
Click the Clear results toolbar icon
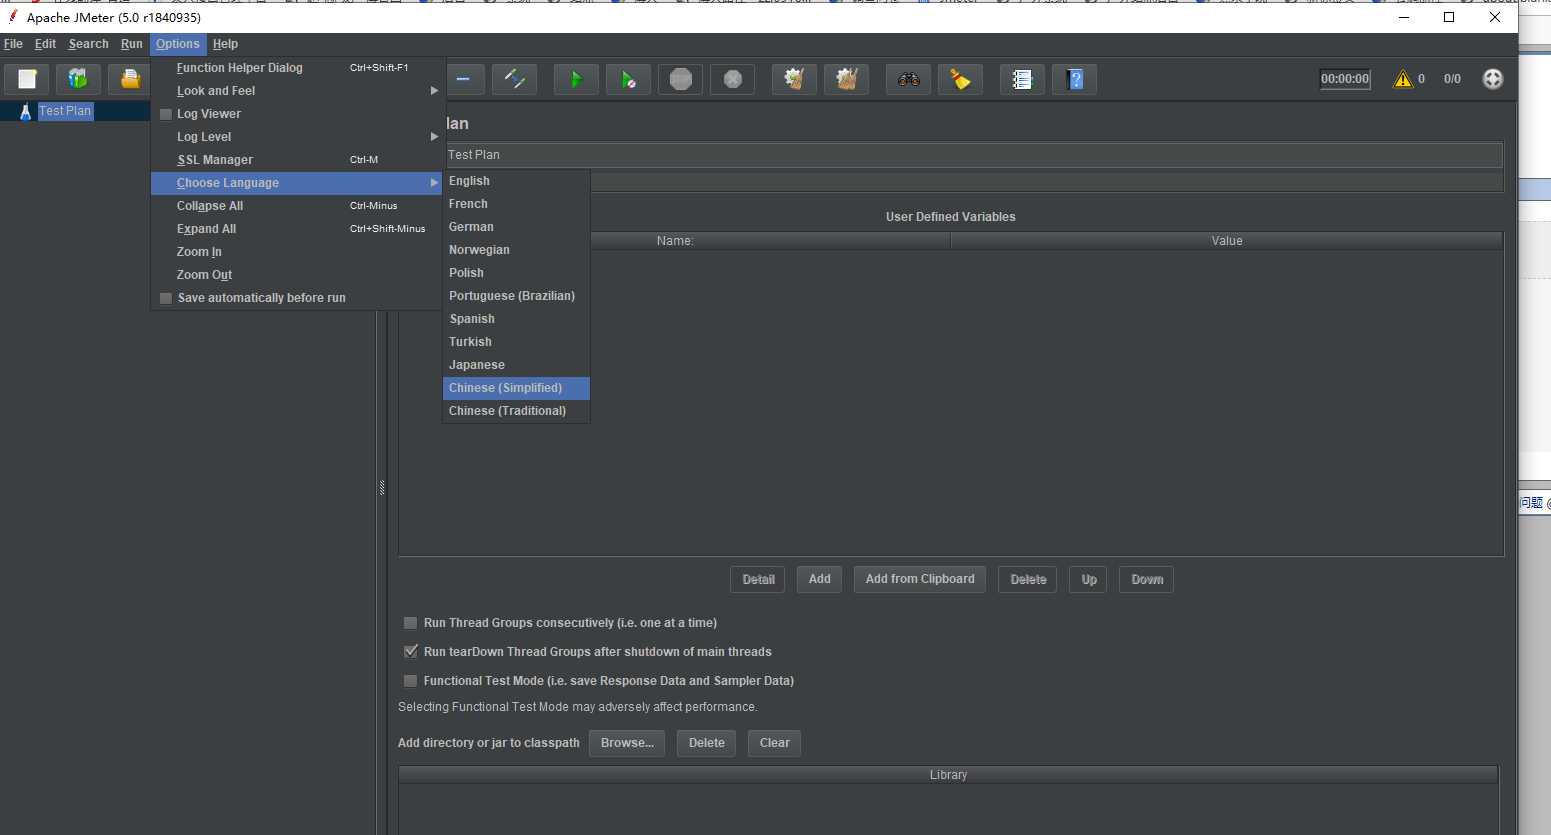pos(794,79)
